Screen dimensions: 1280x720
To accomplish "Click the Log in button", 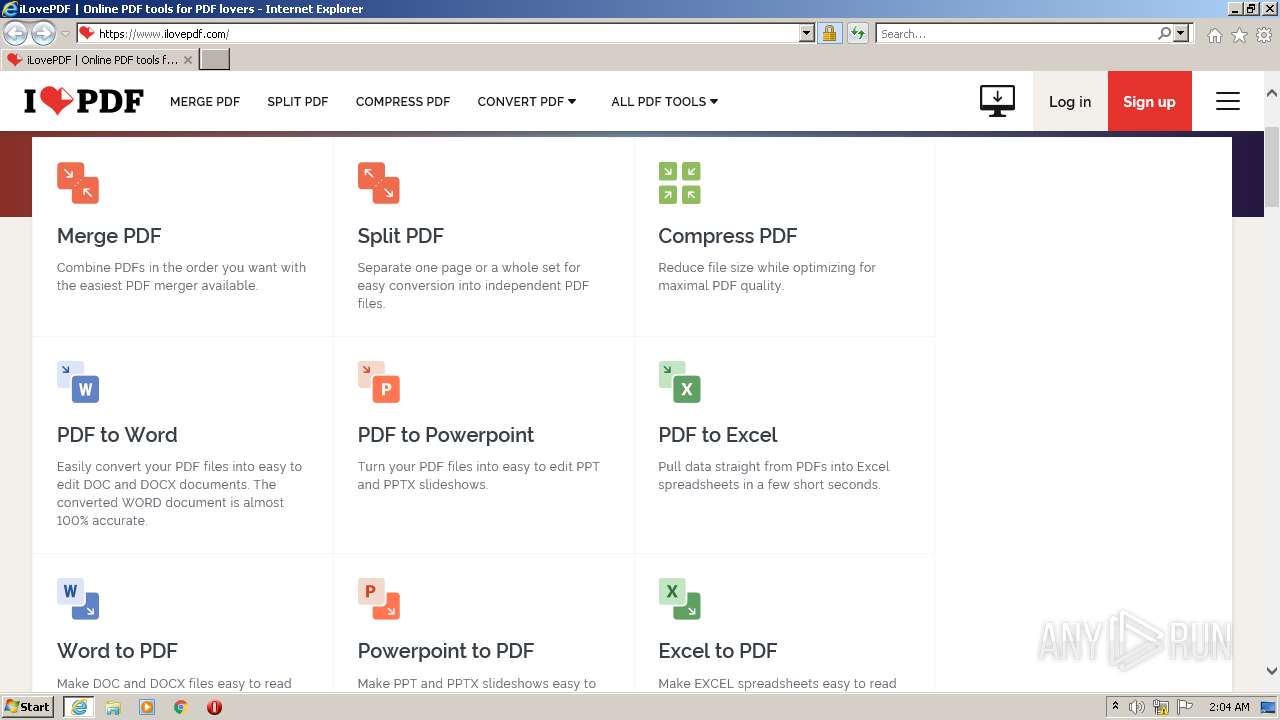I will (1070, 101).
